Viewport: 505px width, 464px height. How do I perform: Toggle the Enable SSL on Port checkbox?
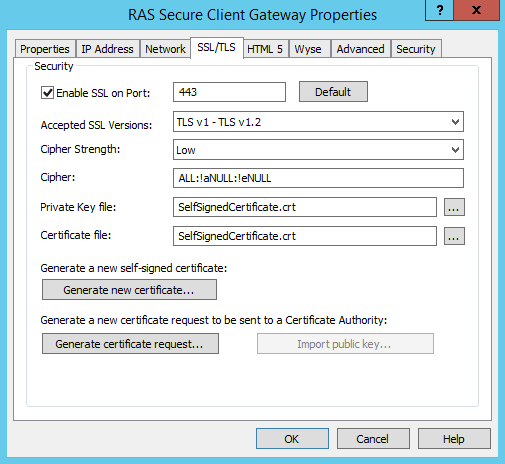pos(47,93)
